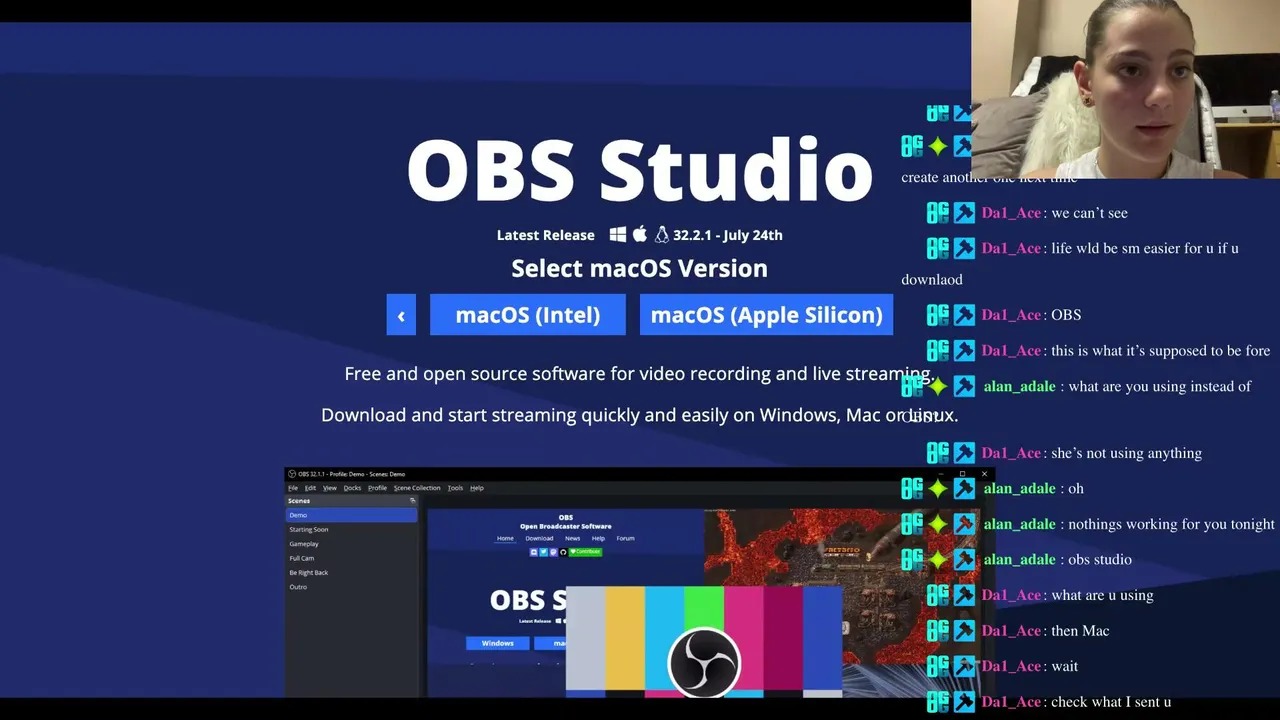This screenshot has height=720, width=1280.
Task: Click the green sparkle badge beside "alan_adale: oh"
Action: tap(938, 489)
